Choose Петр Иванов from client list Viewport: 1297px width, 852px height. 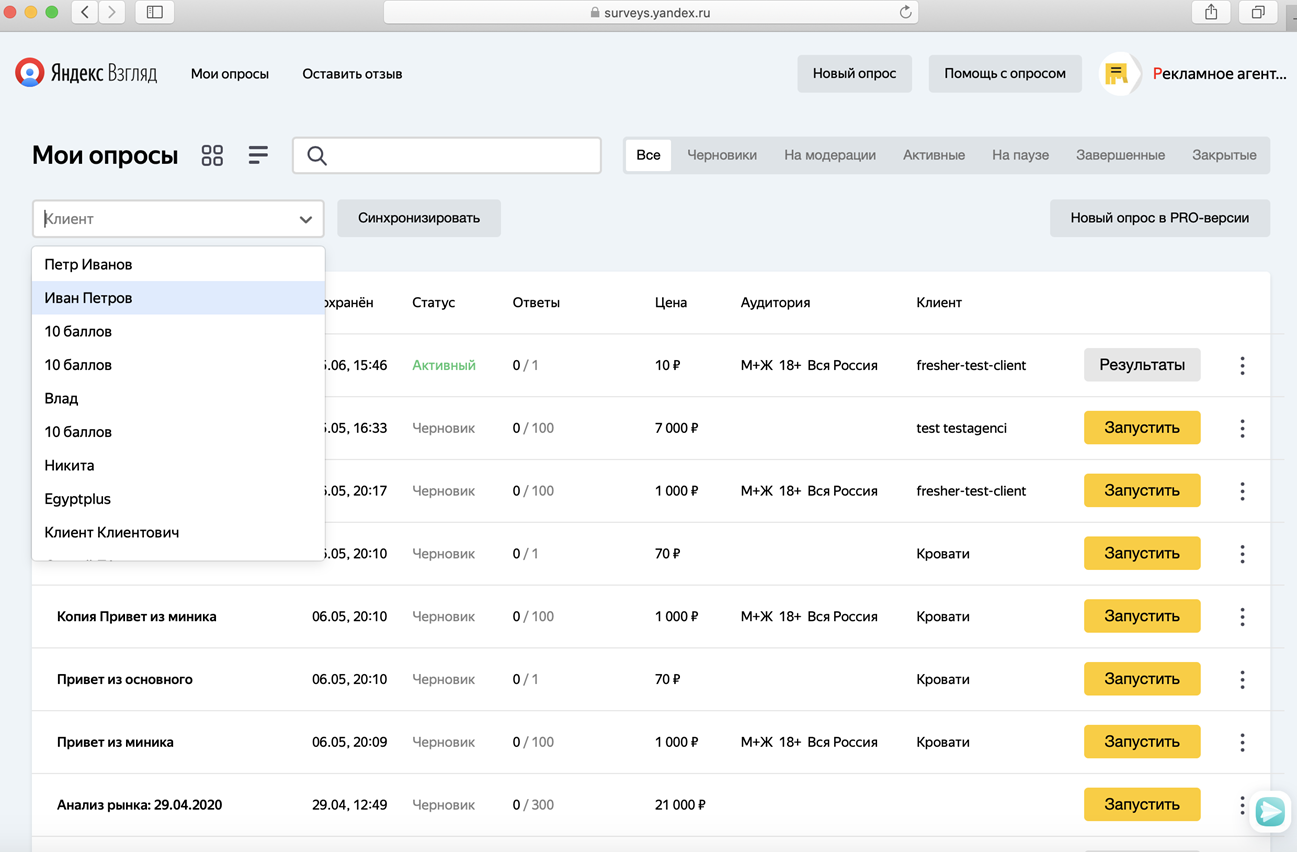[178, 264]
